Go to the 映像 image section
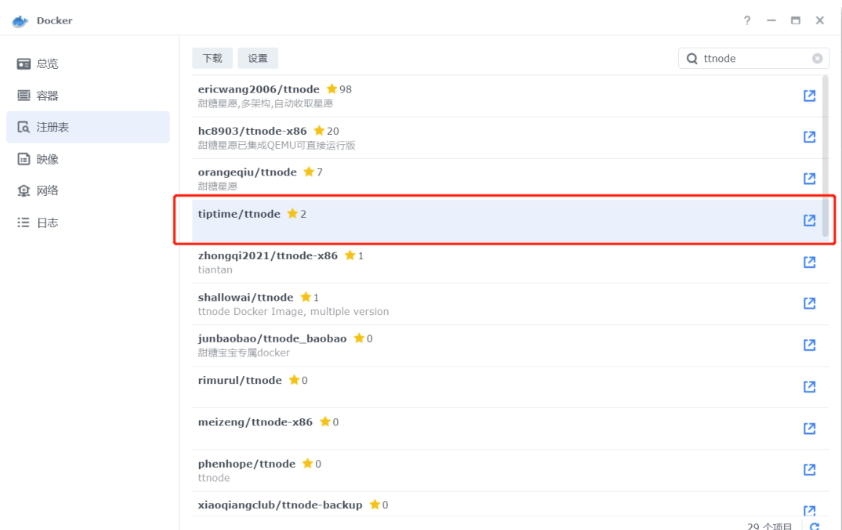Image resolution: width=842 pixels, height=530 pixels. pyautogui.click(x=48, y=159)
